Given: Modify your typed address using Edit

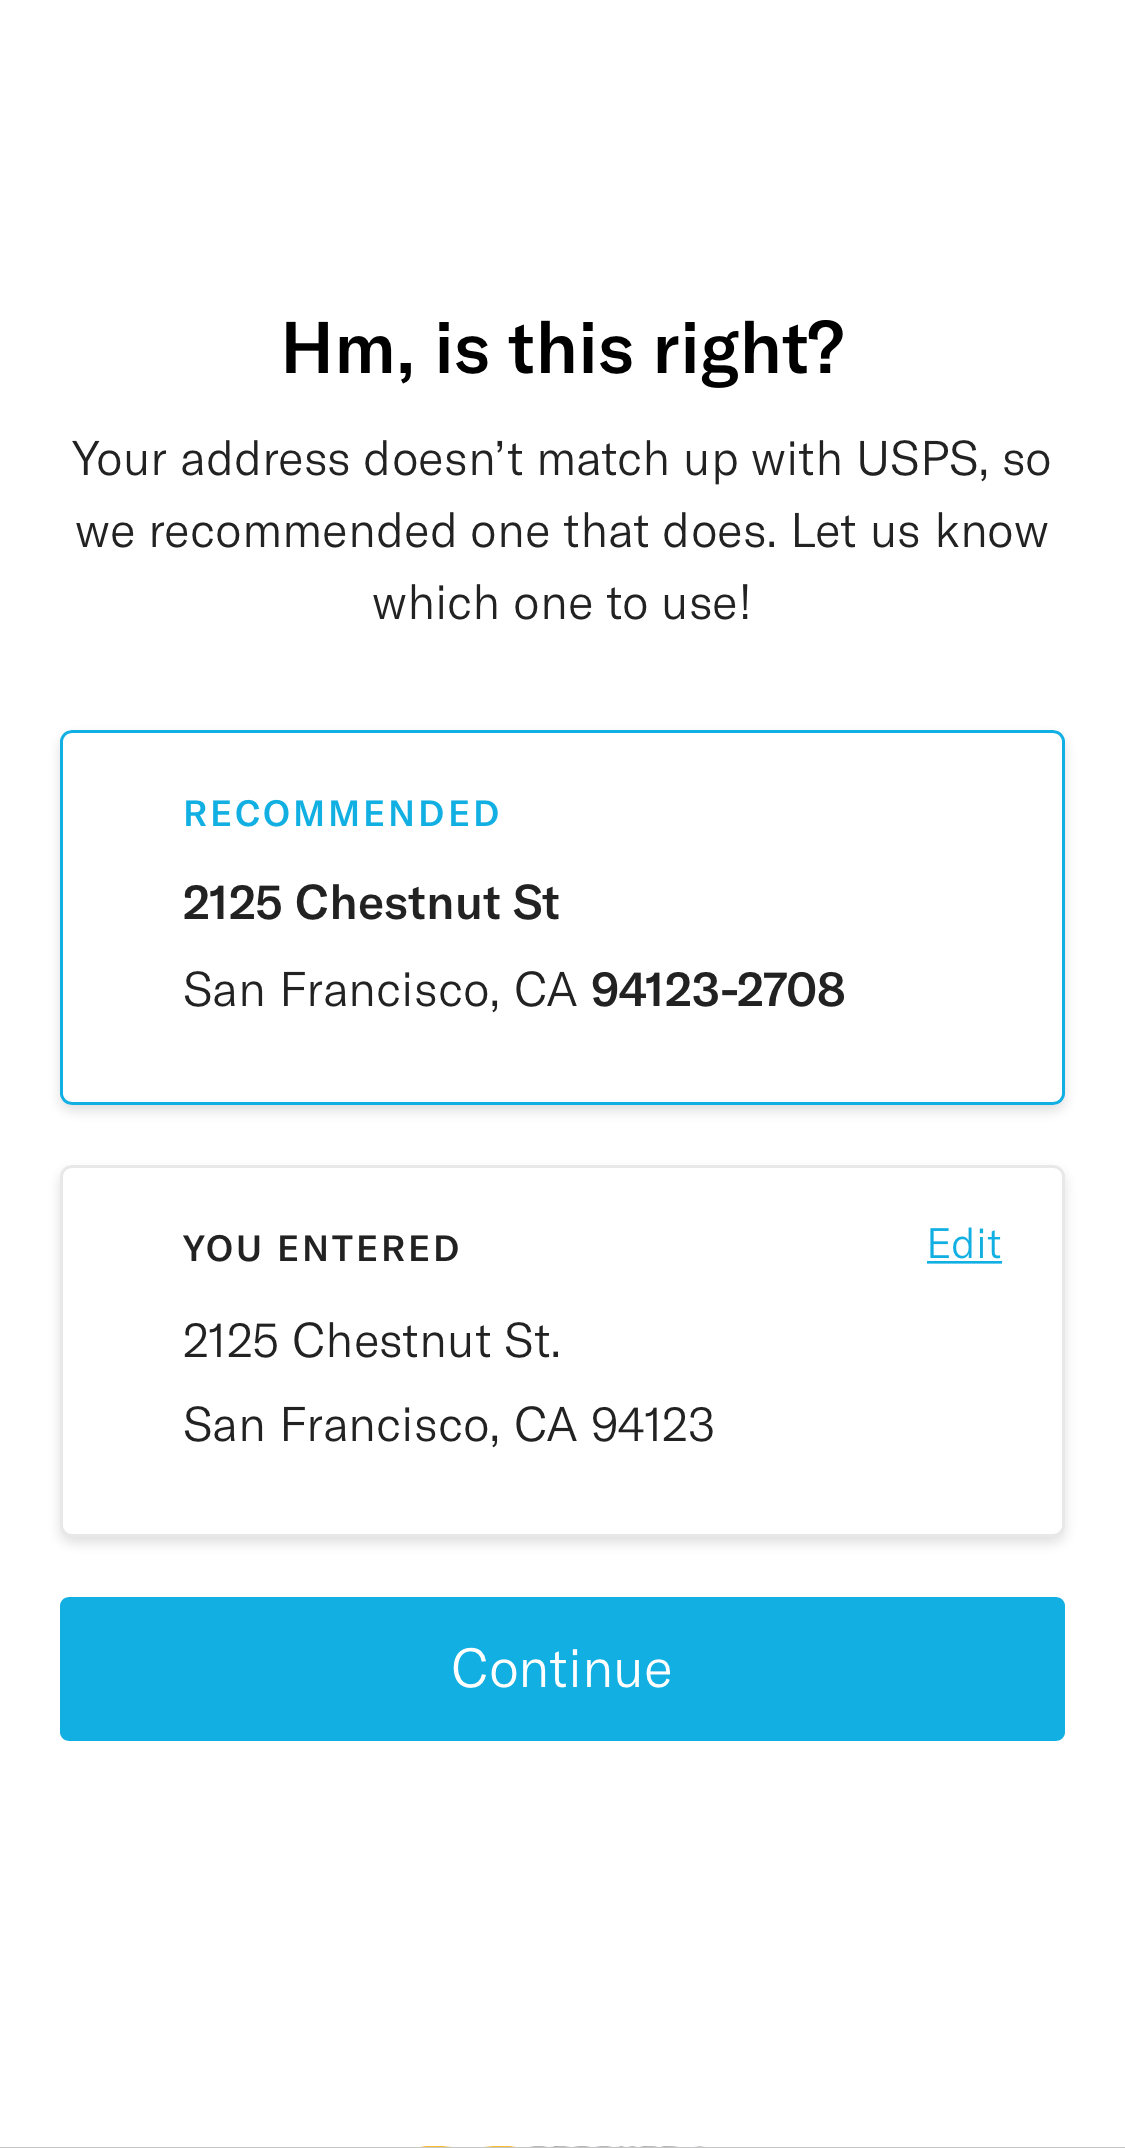Looking at the screenshot, I should pyautogui.click(x=963, y=1243).
